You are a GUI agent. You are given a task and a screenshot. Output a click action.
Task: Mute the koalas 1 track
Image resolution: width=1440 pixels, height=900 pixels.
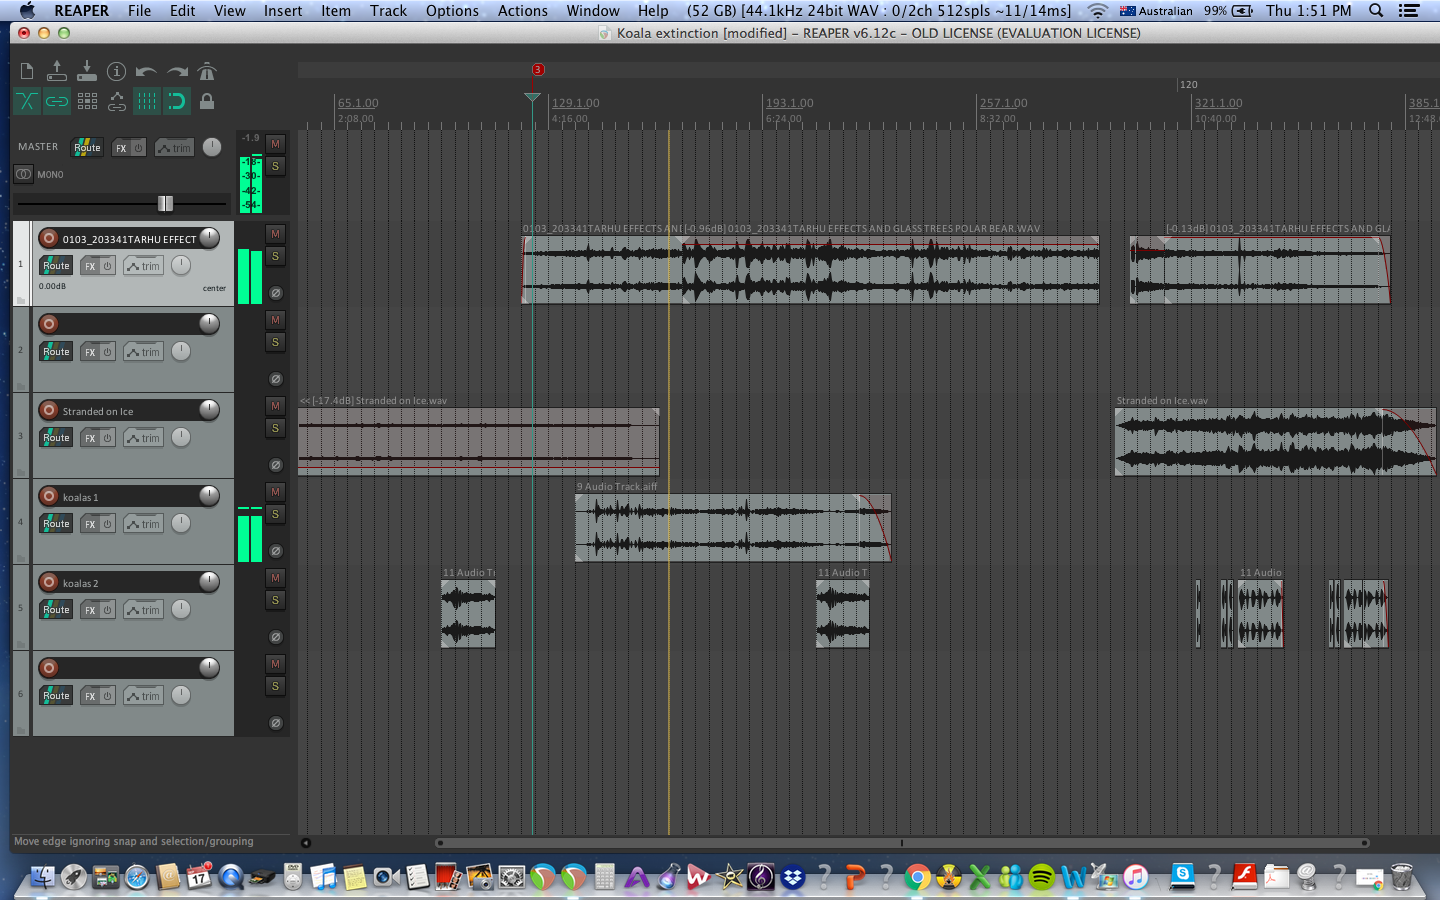click(275, 492)
